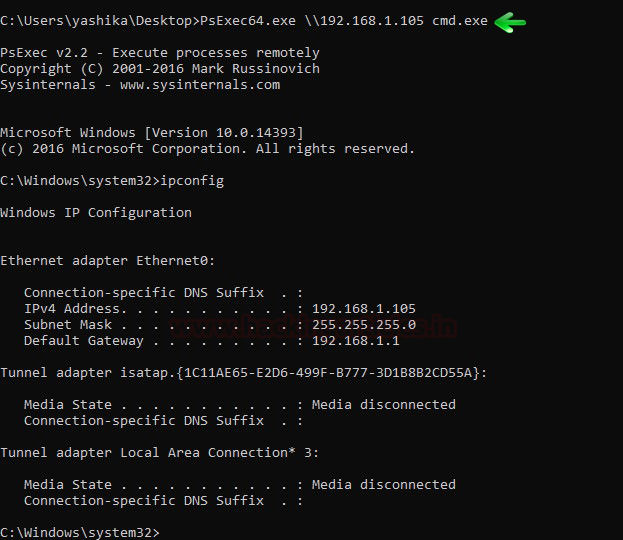Click cmd.exe in the first command
623x540 pixels.
(x=460, y=21)
